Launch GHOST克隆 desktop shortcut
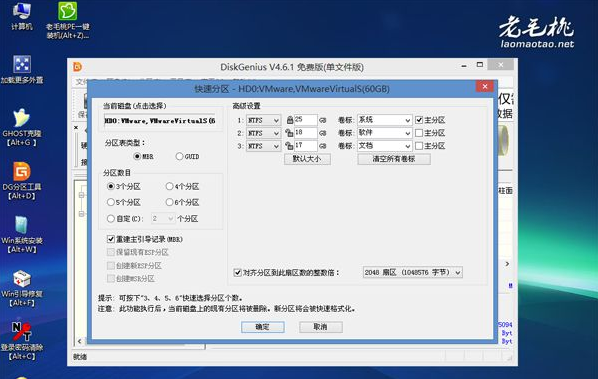 click(22, 127)
